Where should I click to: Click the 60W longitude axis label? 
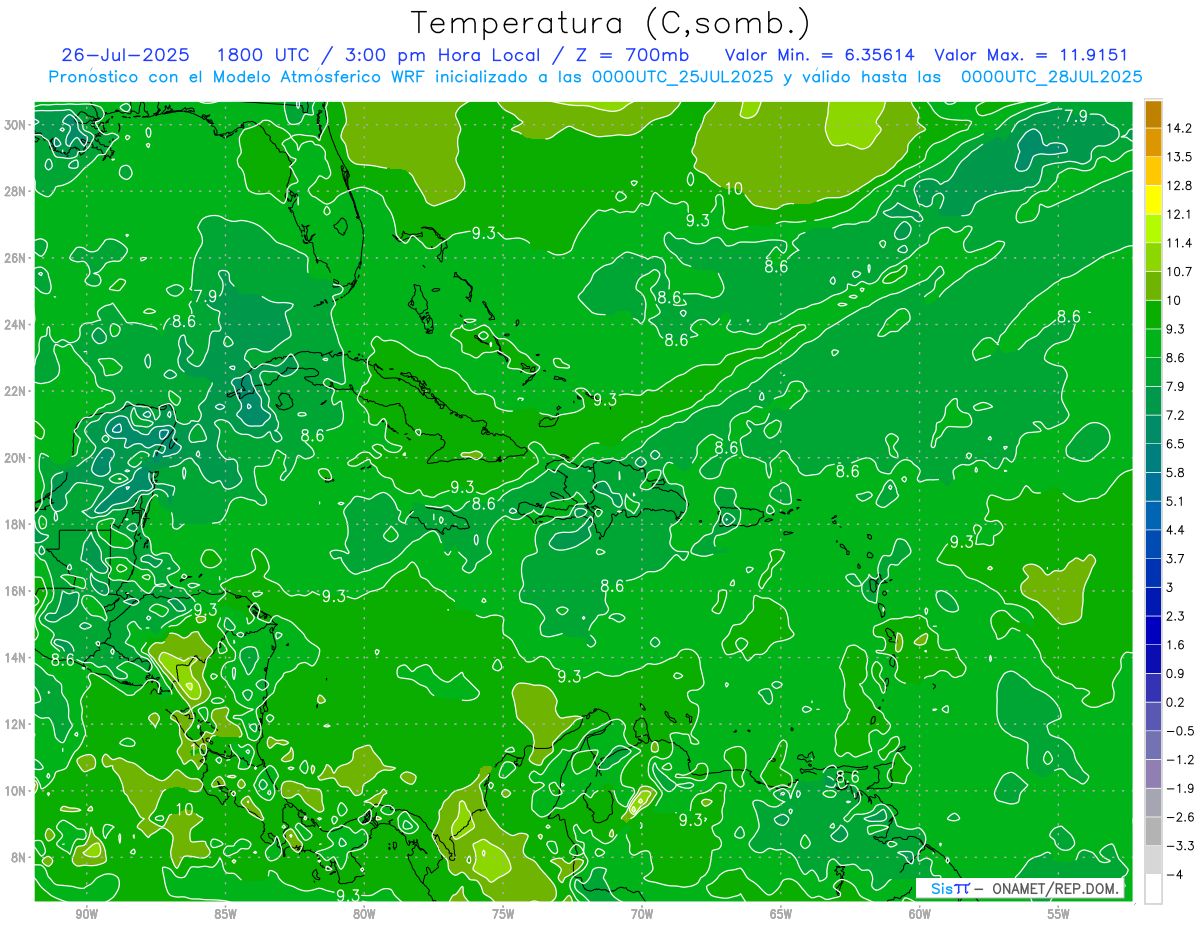(920, 914)
